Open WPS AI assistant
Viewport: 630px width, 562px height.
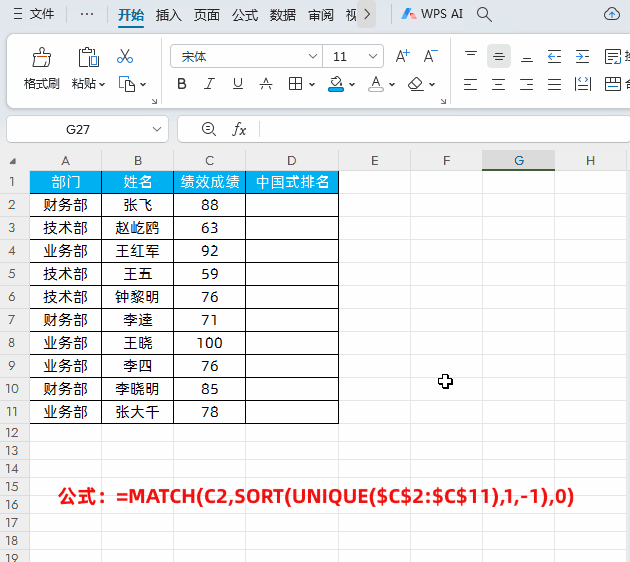432,14
